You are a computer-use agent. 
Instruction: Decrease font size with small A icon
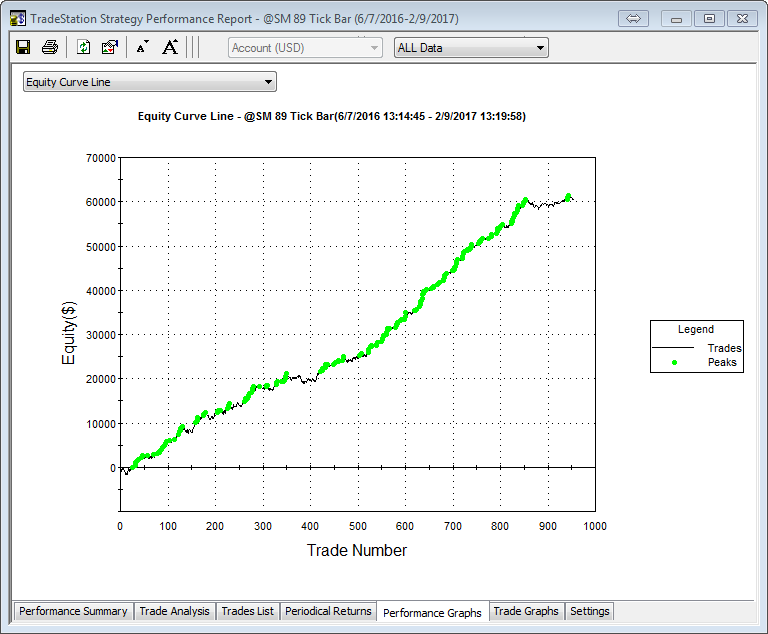point(142,47)
